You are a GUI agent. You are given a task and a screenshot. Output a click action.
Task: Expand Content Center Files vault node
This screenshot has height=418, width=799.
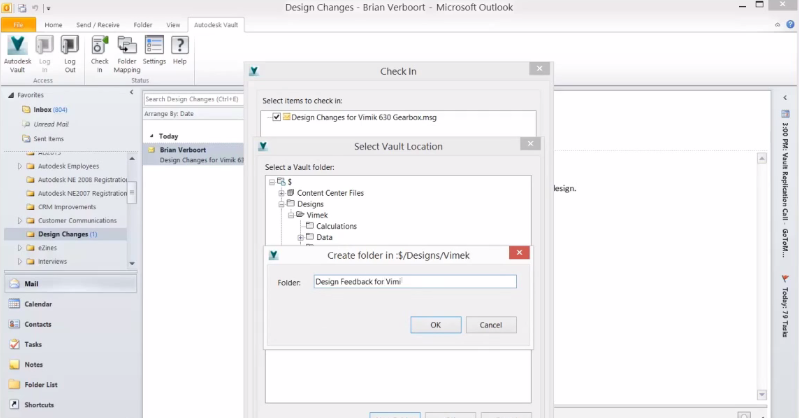(x=281, y=193)
